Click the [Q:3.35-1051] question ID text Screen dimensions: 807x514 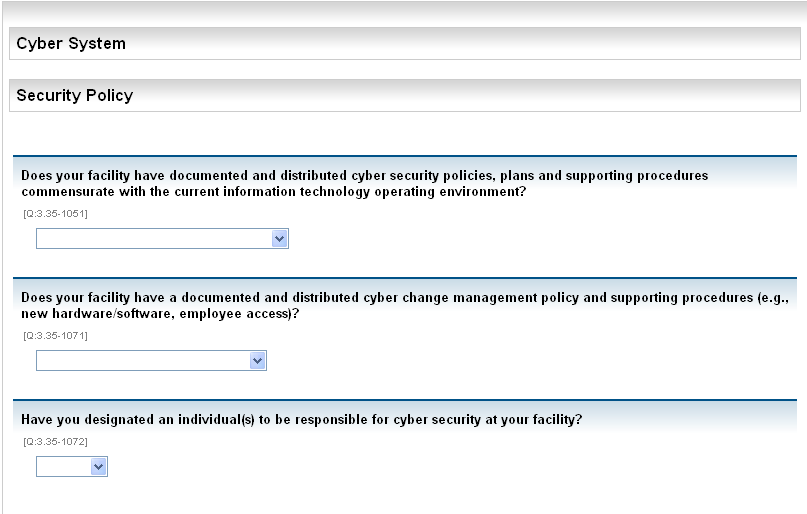pos(56,214)
